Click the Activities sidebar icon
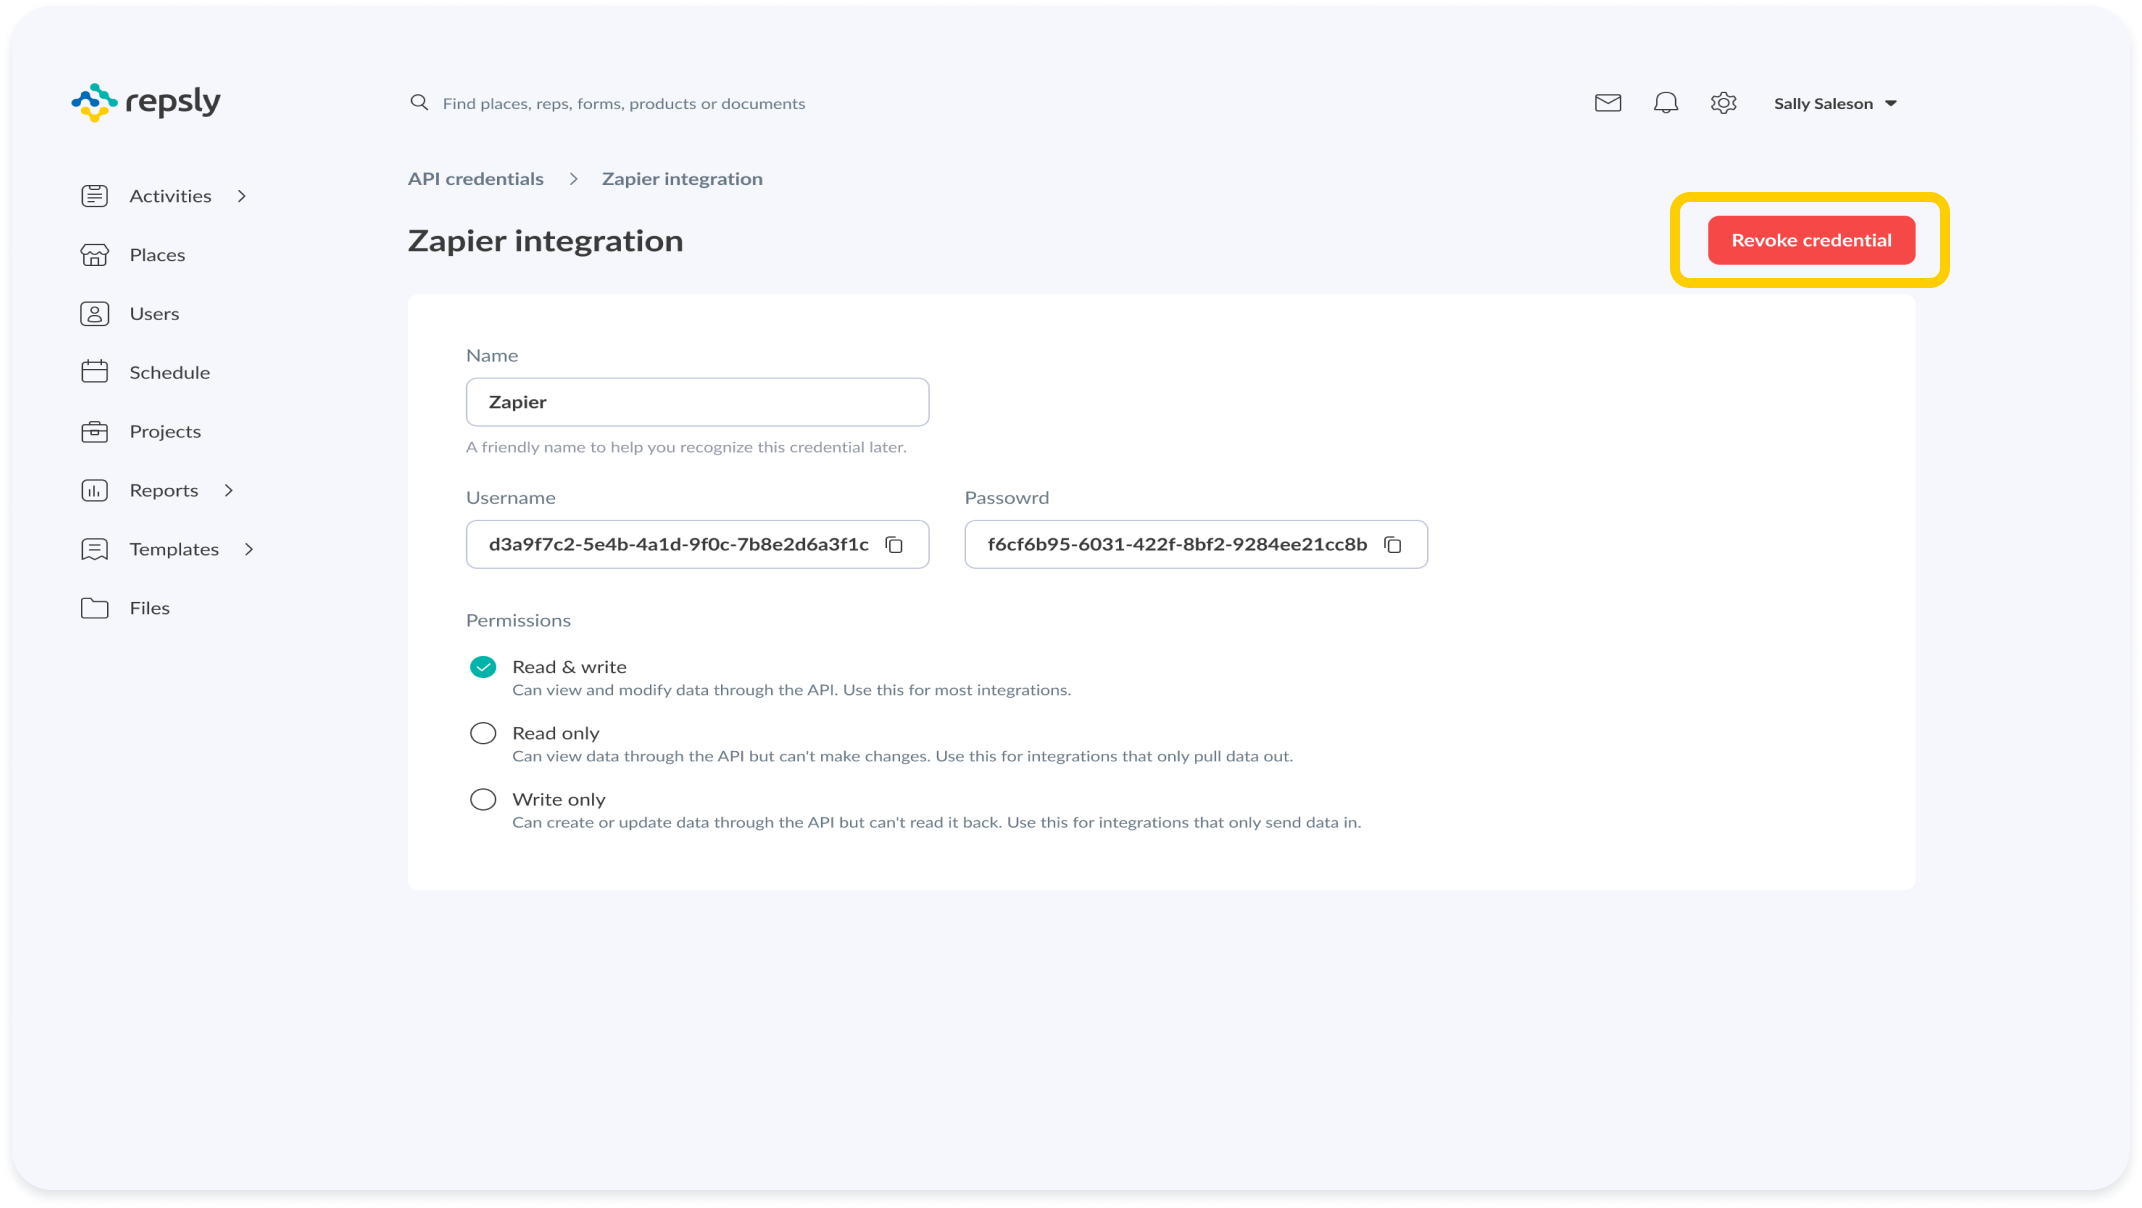 [x=95, y=196]
